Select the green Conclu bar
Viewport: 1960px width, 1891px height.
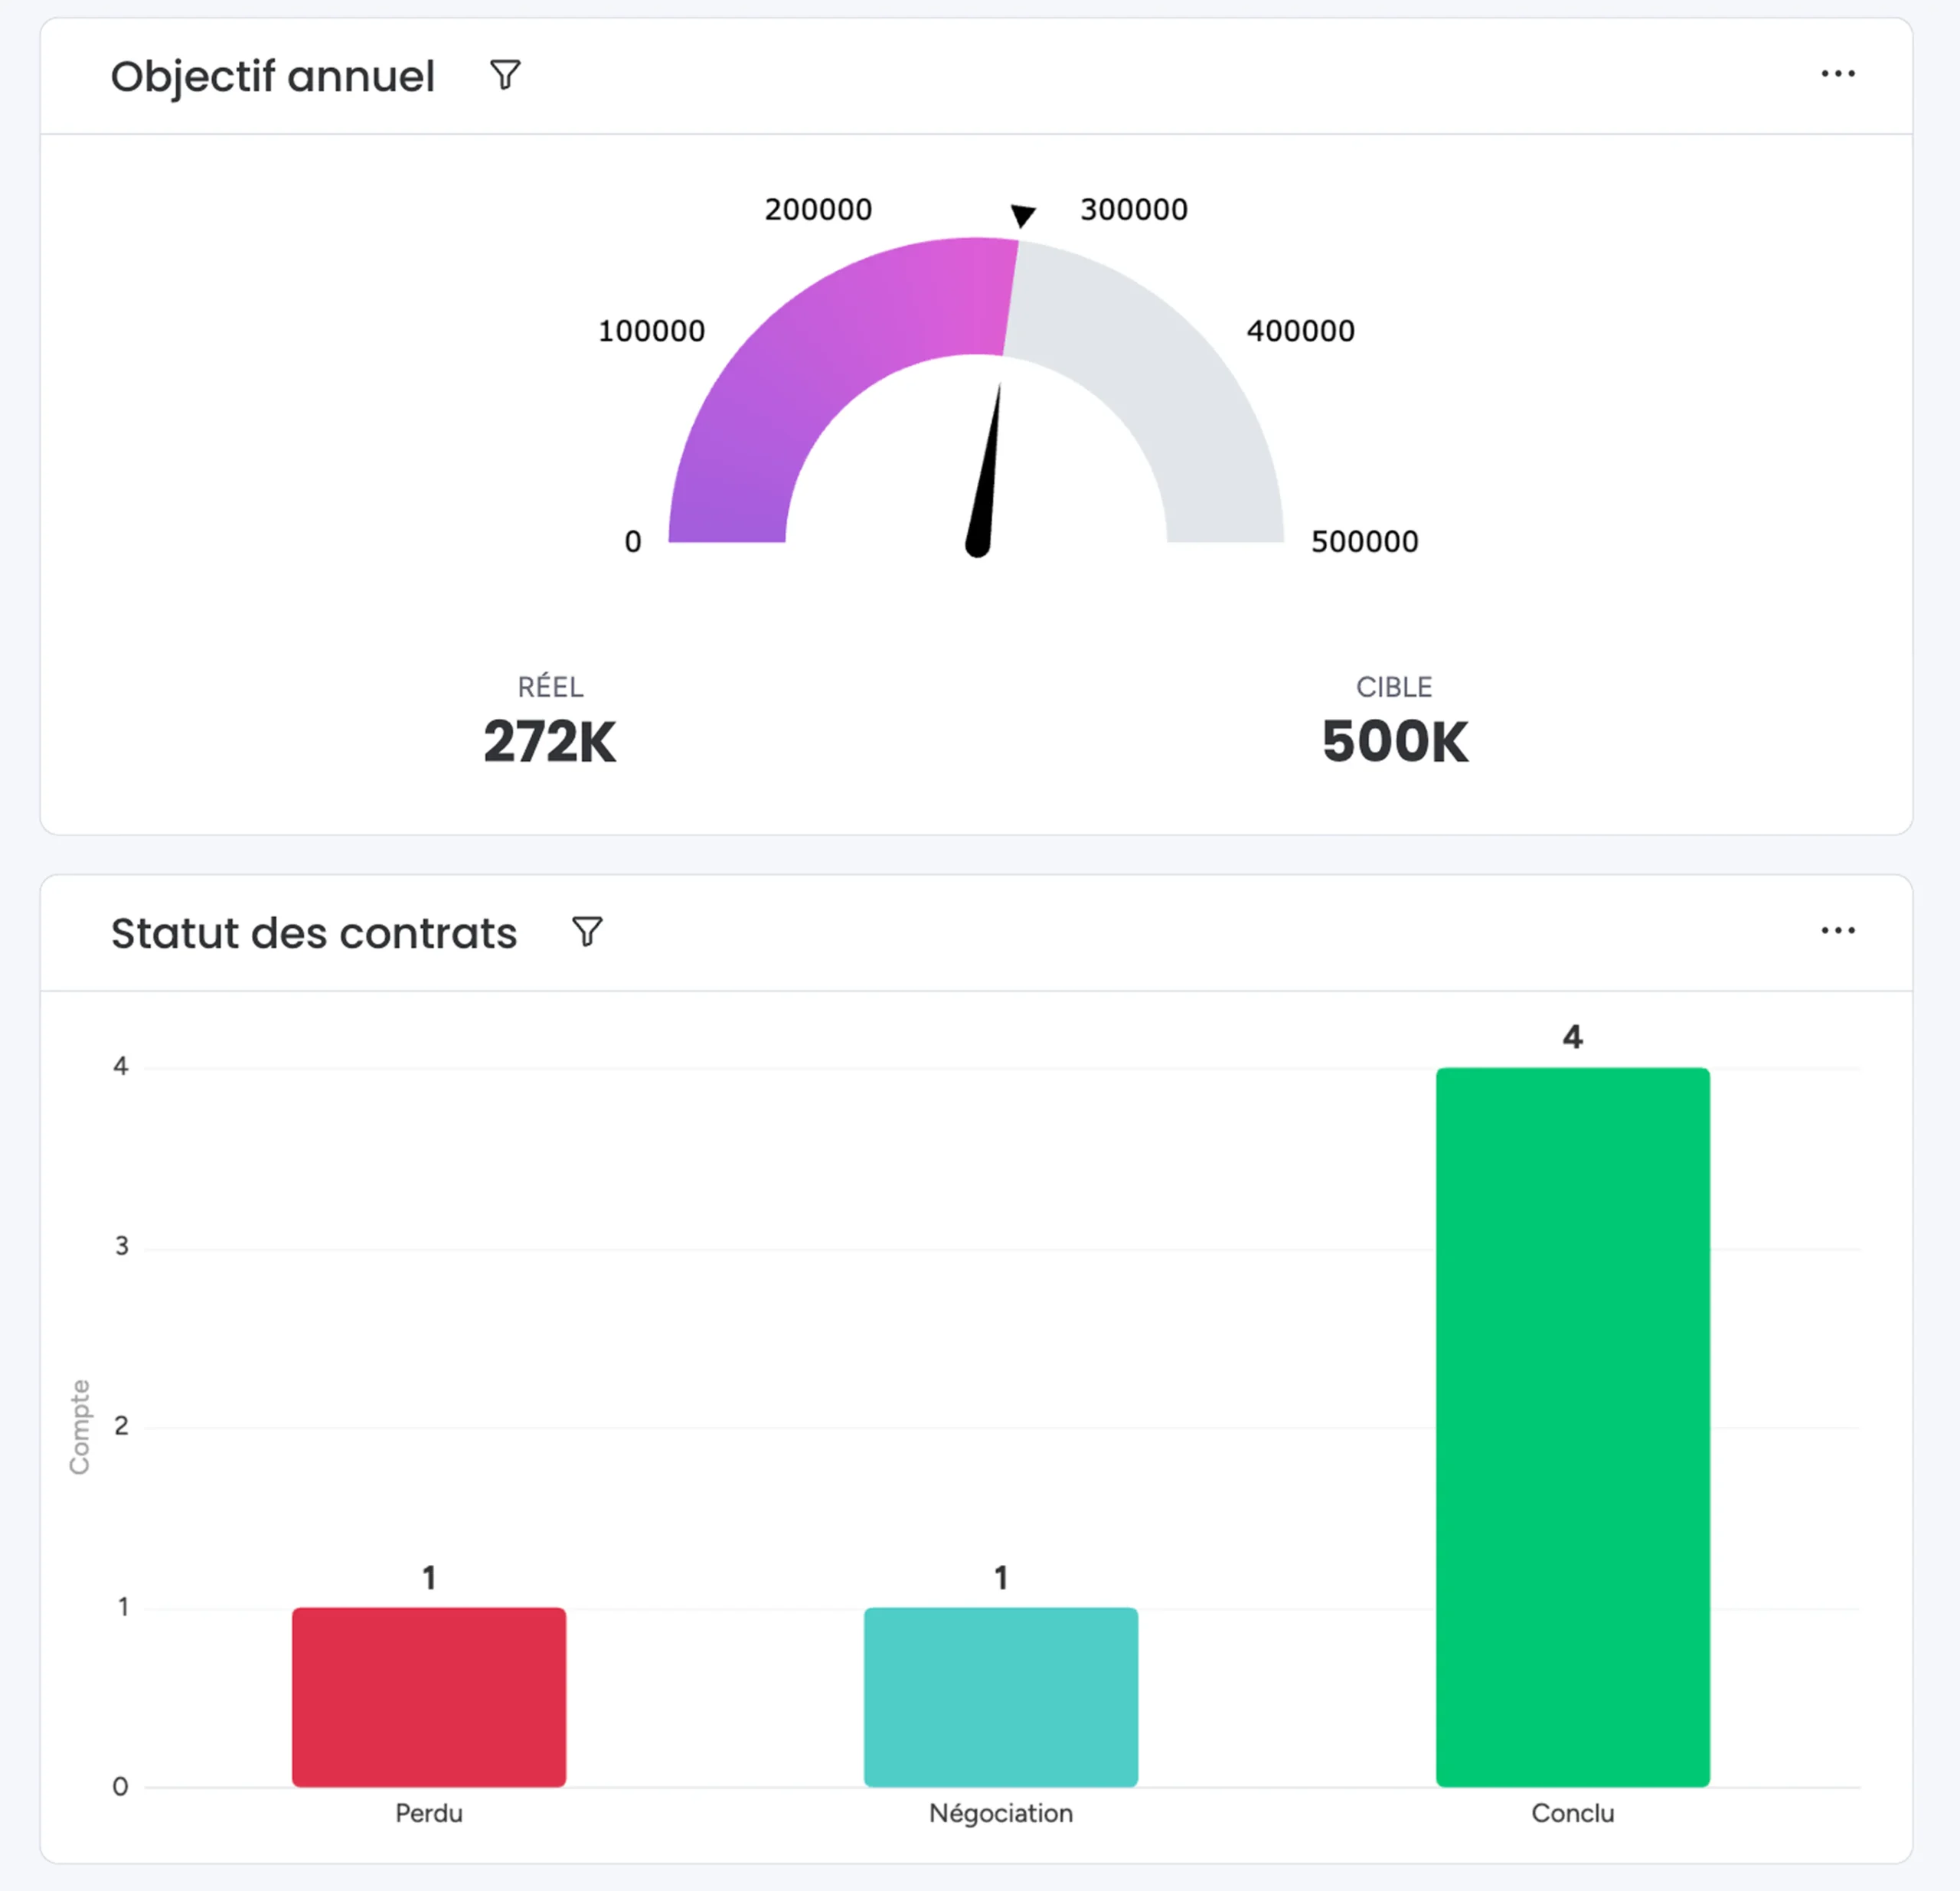pyautogui.click(x=1573, y=1427)
